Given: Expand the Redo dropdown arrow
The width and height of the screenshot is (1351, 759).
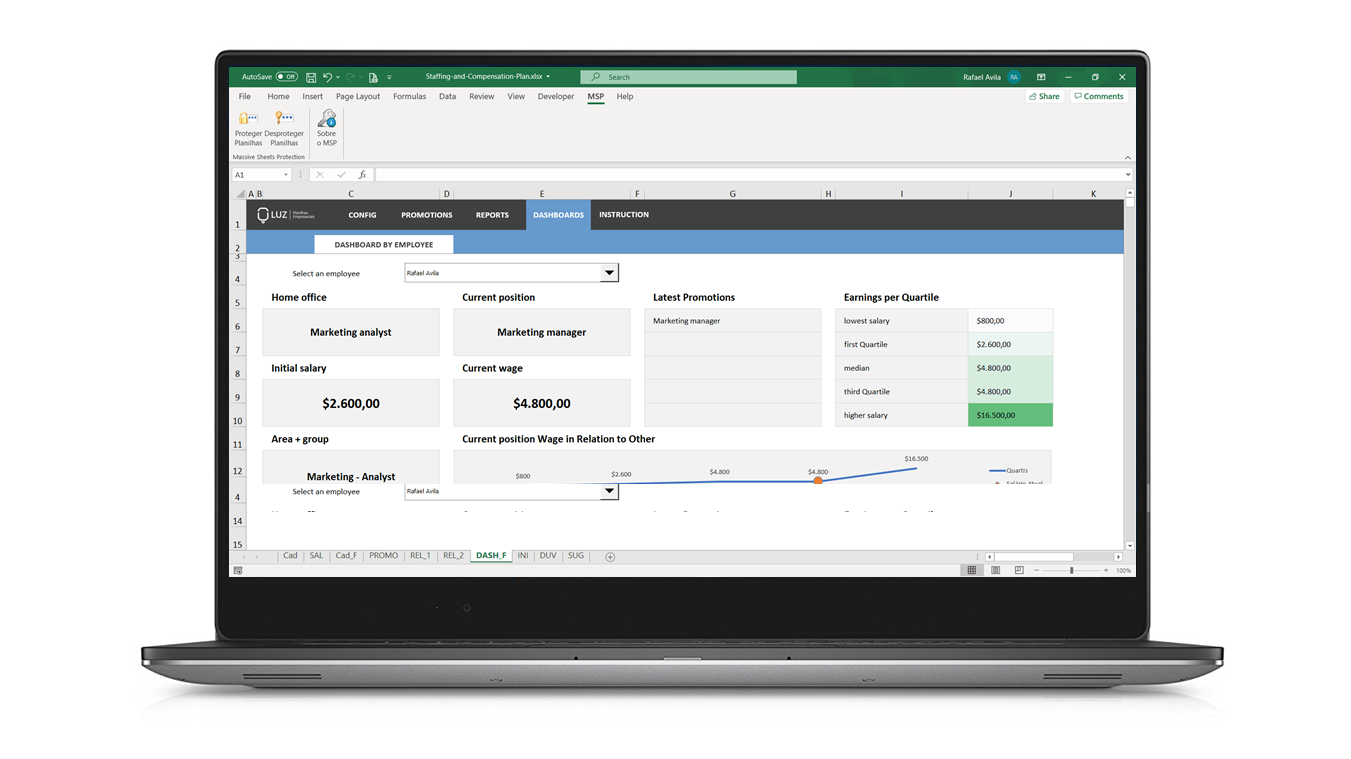Looking at the screenshot, I should [359, 76].
